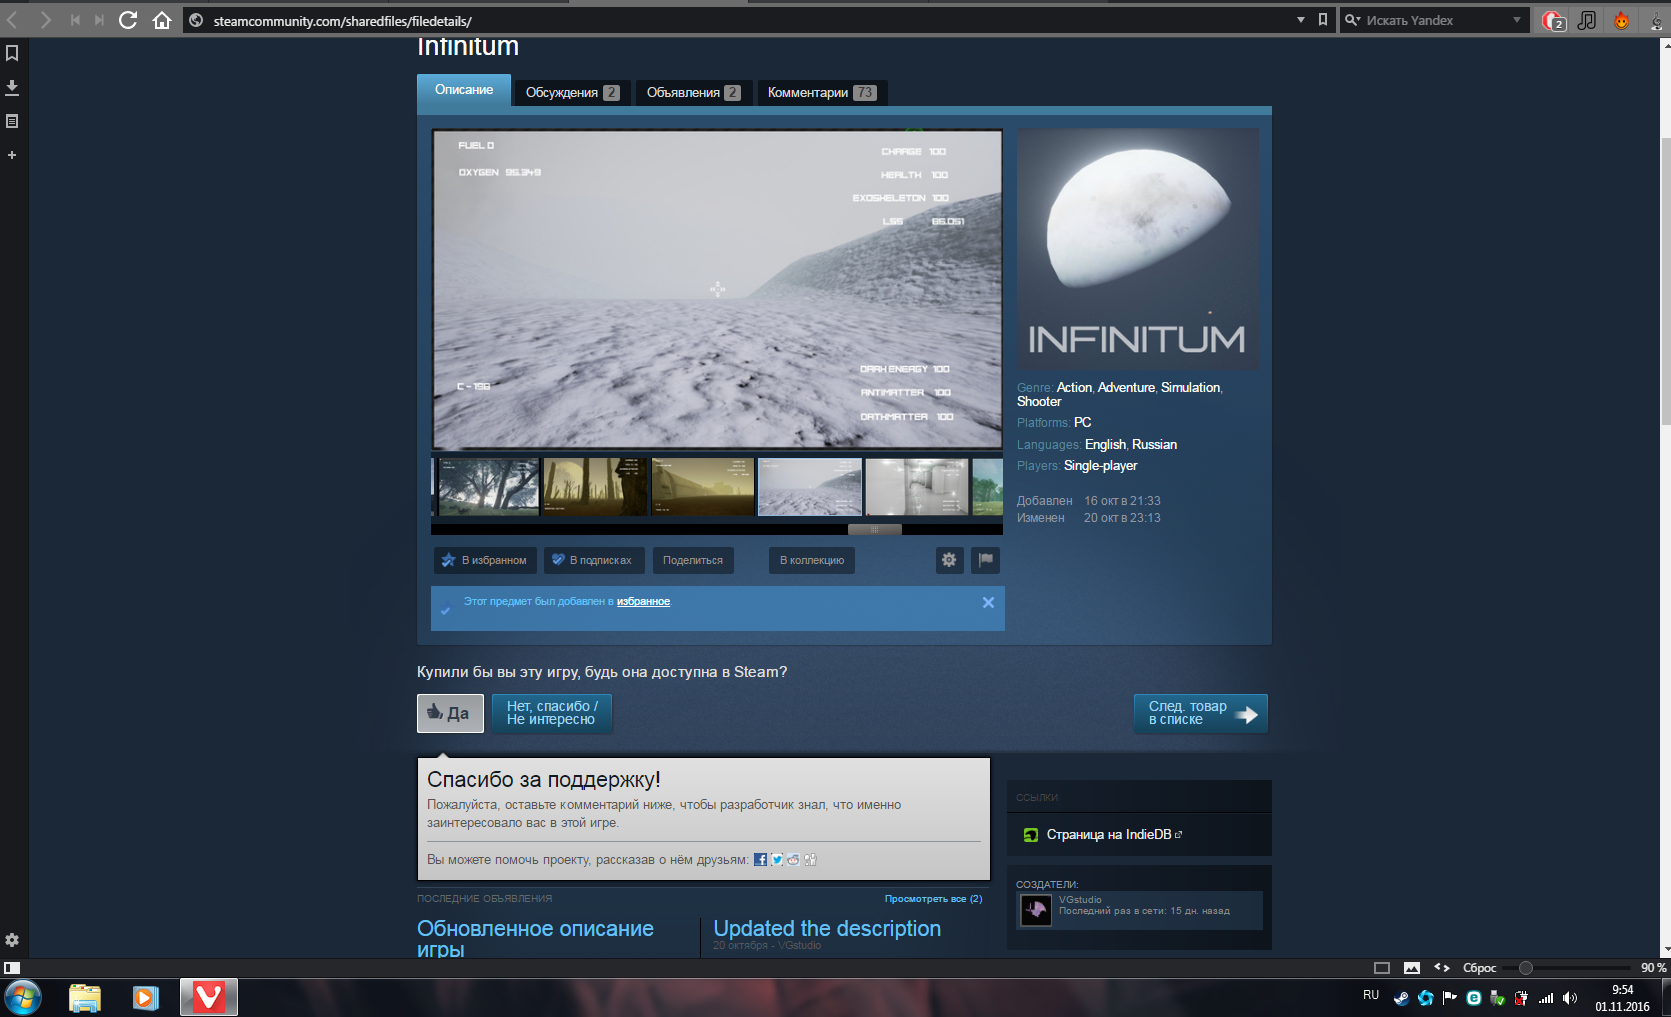Open the browser home page
The image size is (1671, 1017).
tap(162, 20)
